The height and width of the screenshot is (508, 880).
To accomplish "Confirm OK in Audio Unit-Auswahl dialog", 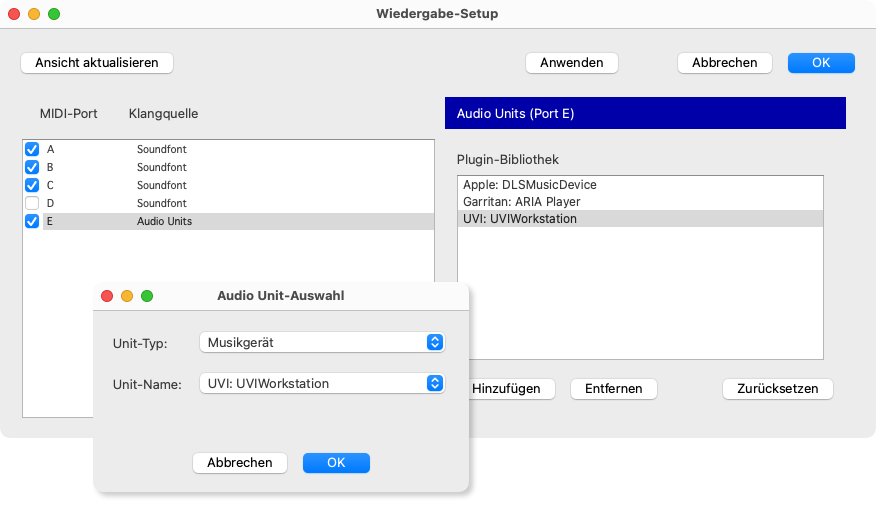I will [x=336, y=463].
